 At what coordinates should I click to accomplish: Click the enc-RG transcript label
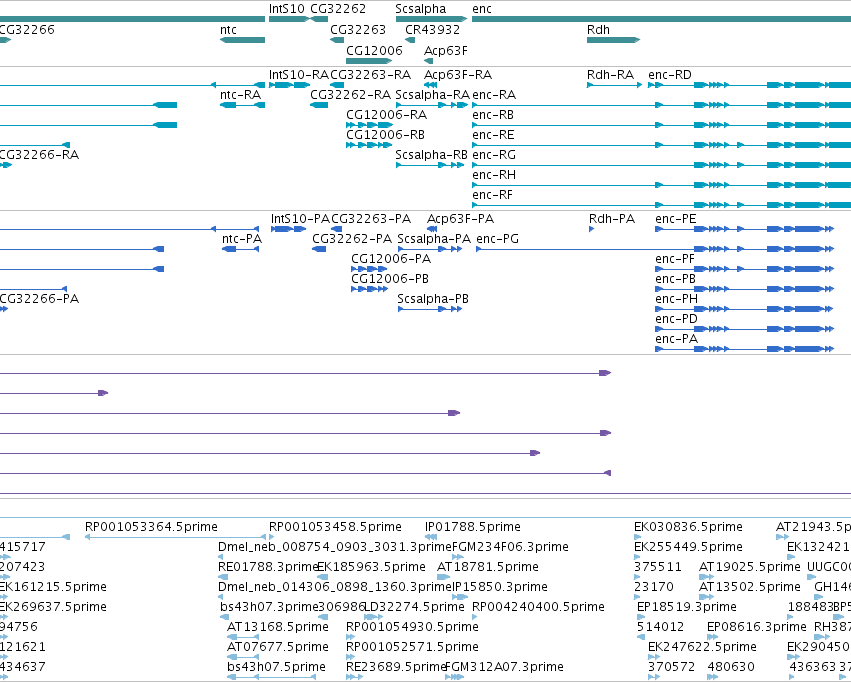494,155
